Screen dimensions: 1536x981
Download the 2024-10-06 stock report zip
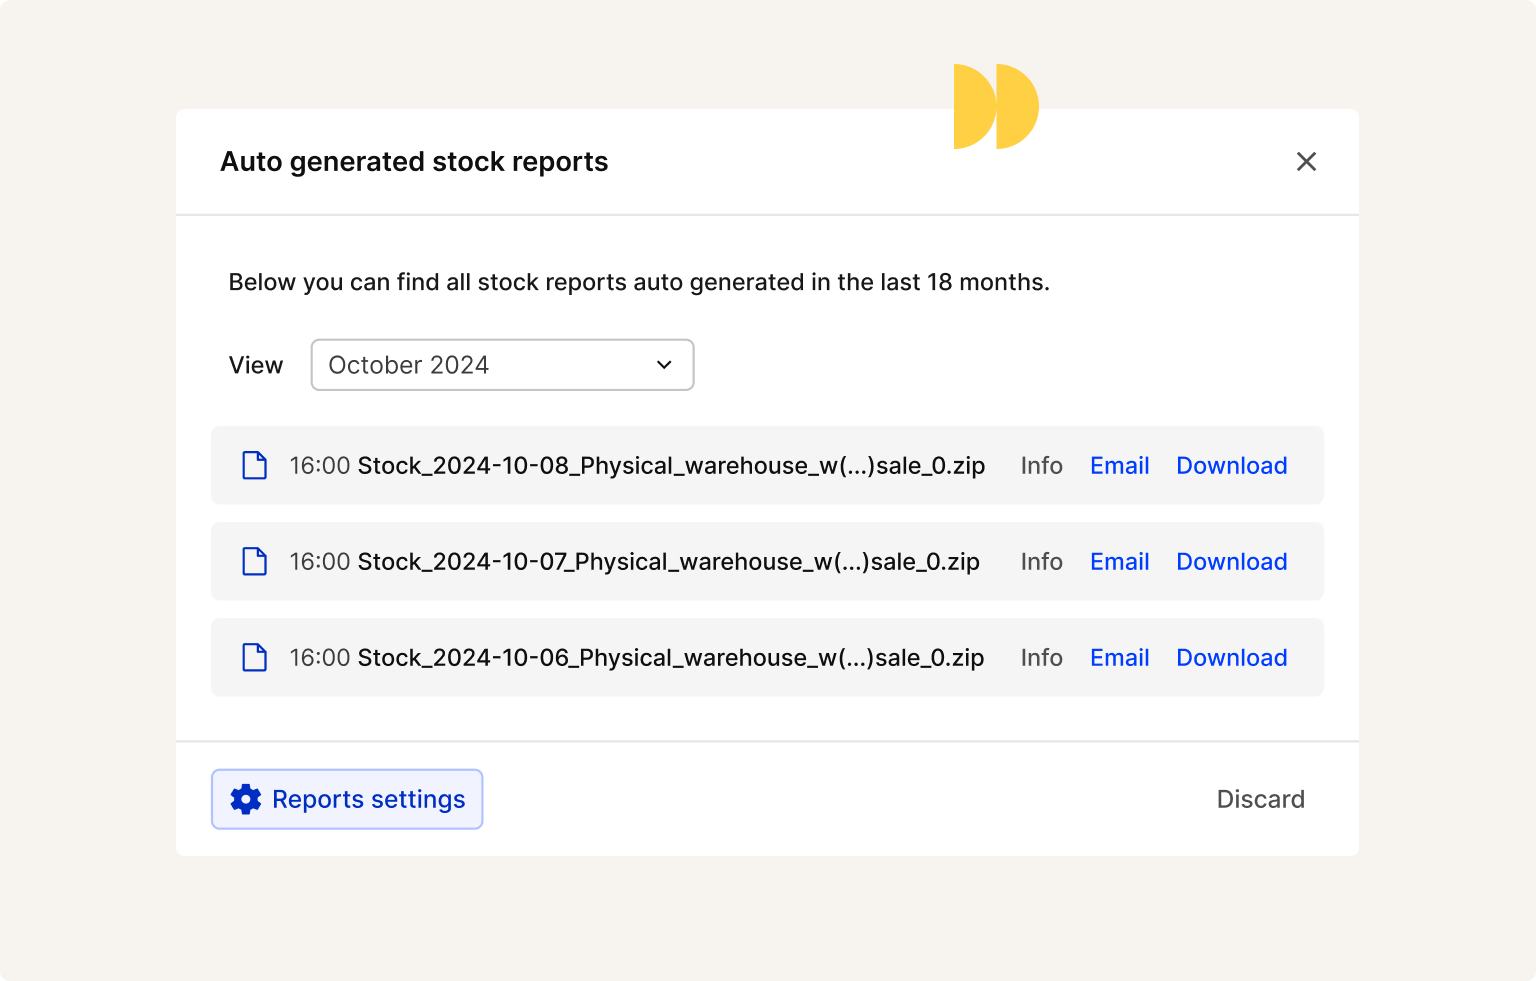pos(1231,657)
